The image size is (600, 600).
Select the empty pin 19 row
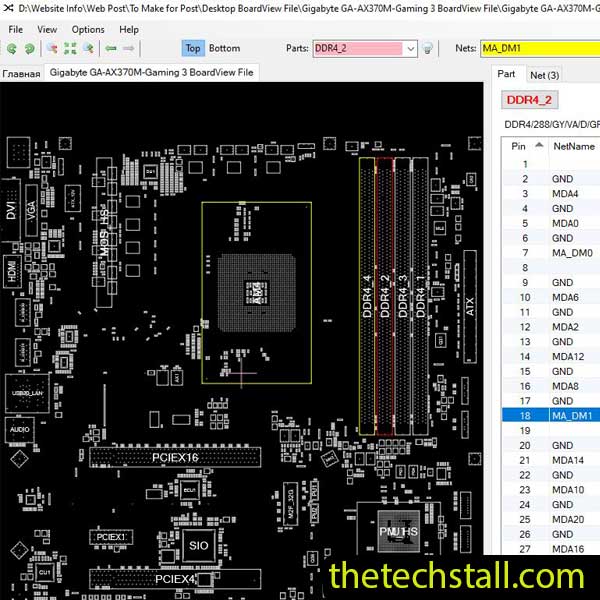click(551, 430)
